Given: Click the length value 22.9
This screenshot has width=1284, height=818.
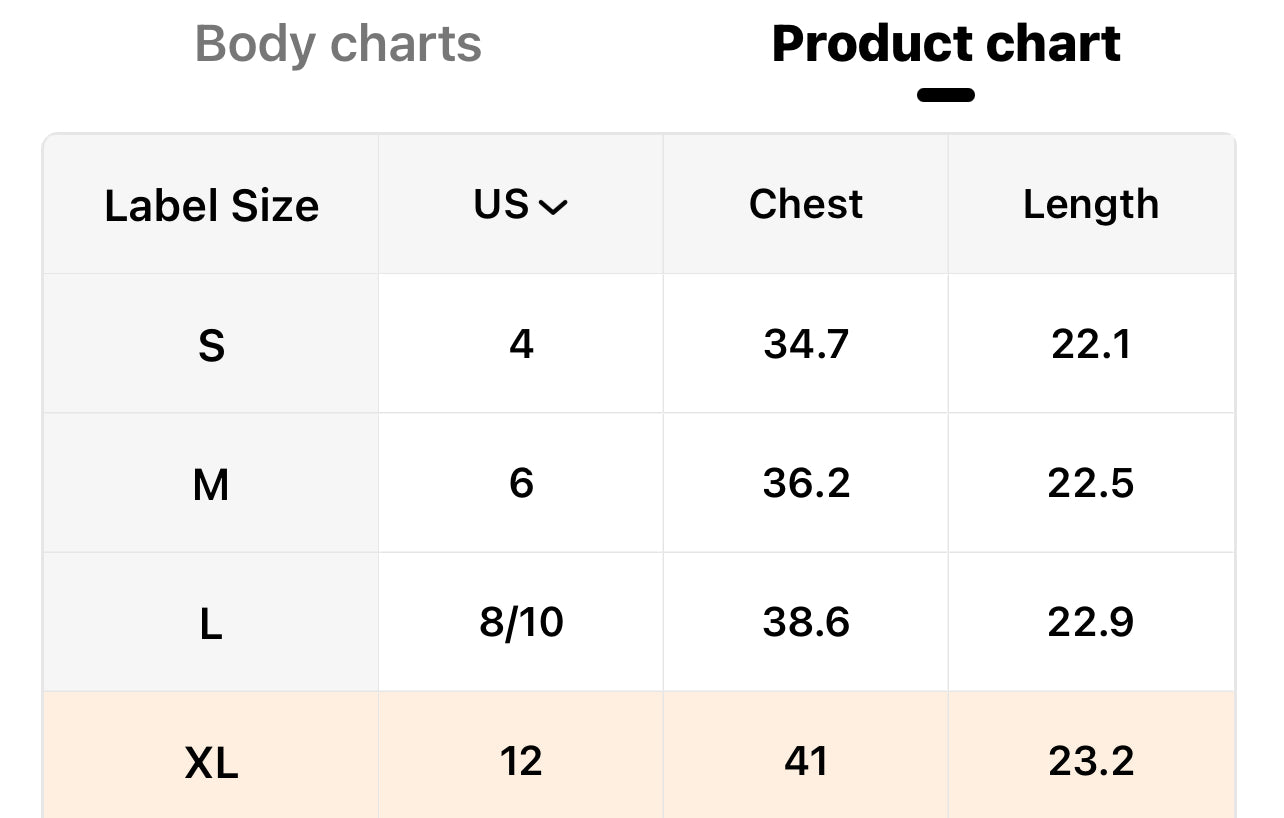Looking at the screenshot, I should pyautogui.click(x=1090, y=622).
